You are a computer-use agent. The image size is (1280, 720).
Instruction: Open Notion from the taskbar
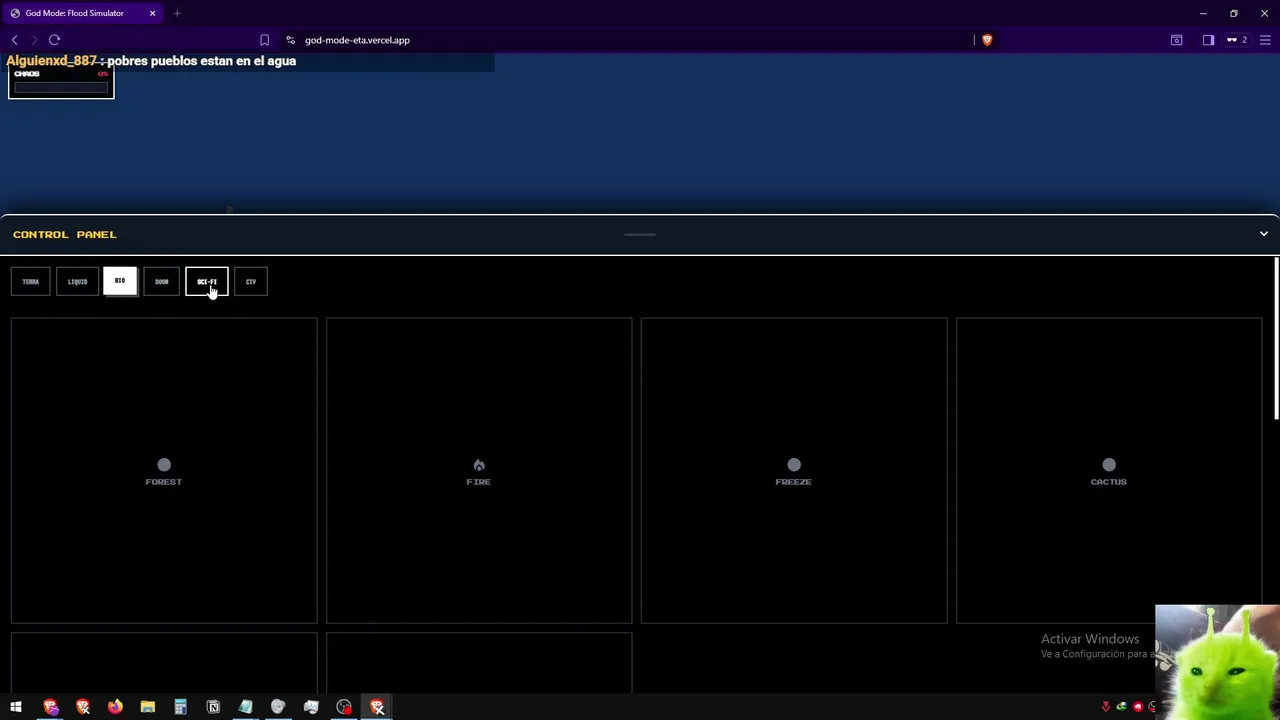click(213, 707)
